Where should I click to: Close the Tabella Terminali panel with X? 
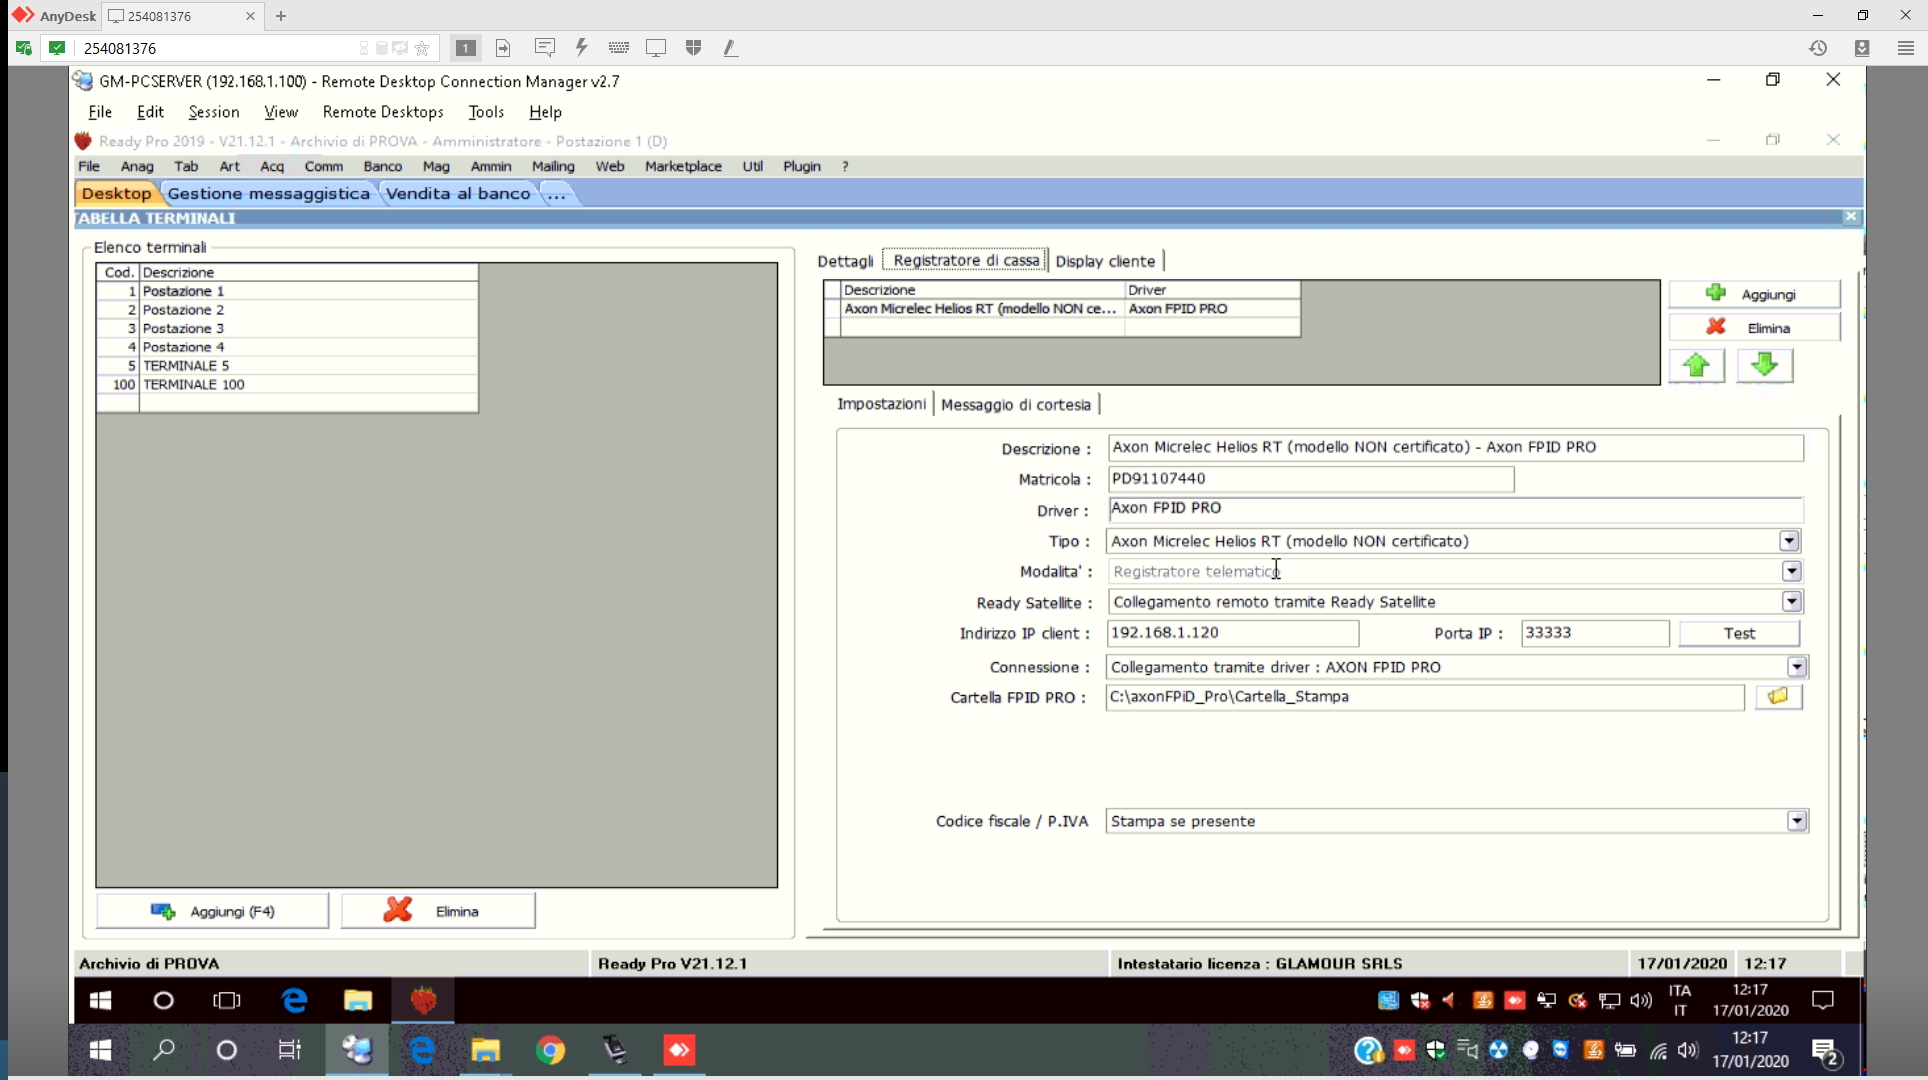[1851, 217]
